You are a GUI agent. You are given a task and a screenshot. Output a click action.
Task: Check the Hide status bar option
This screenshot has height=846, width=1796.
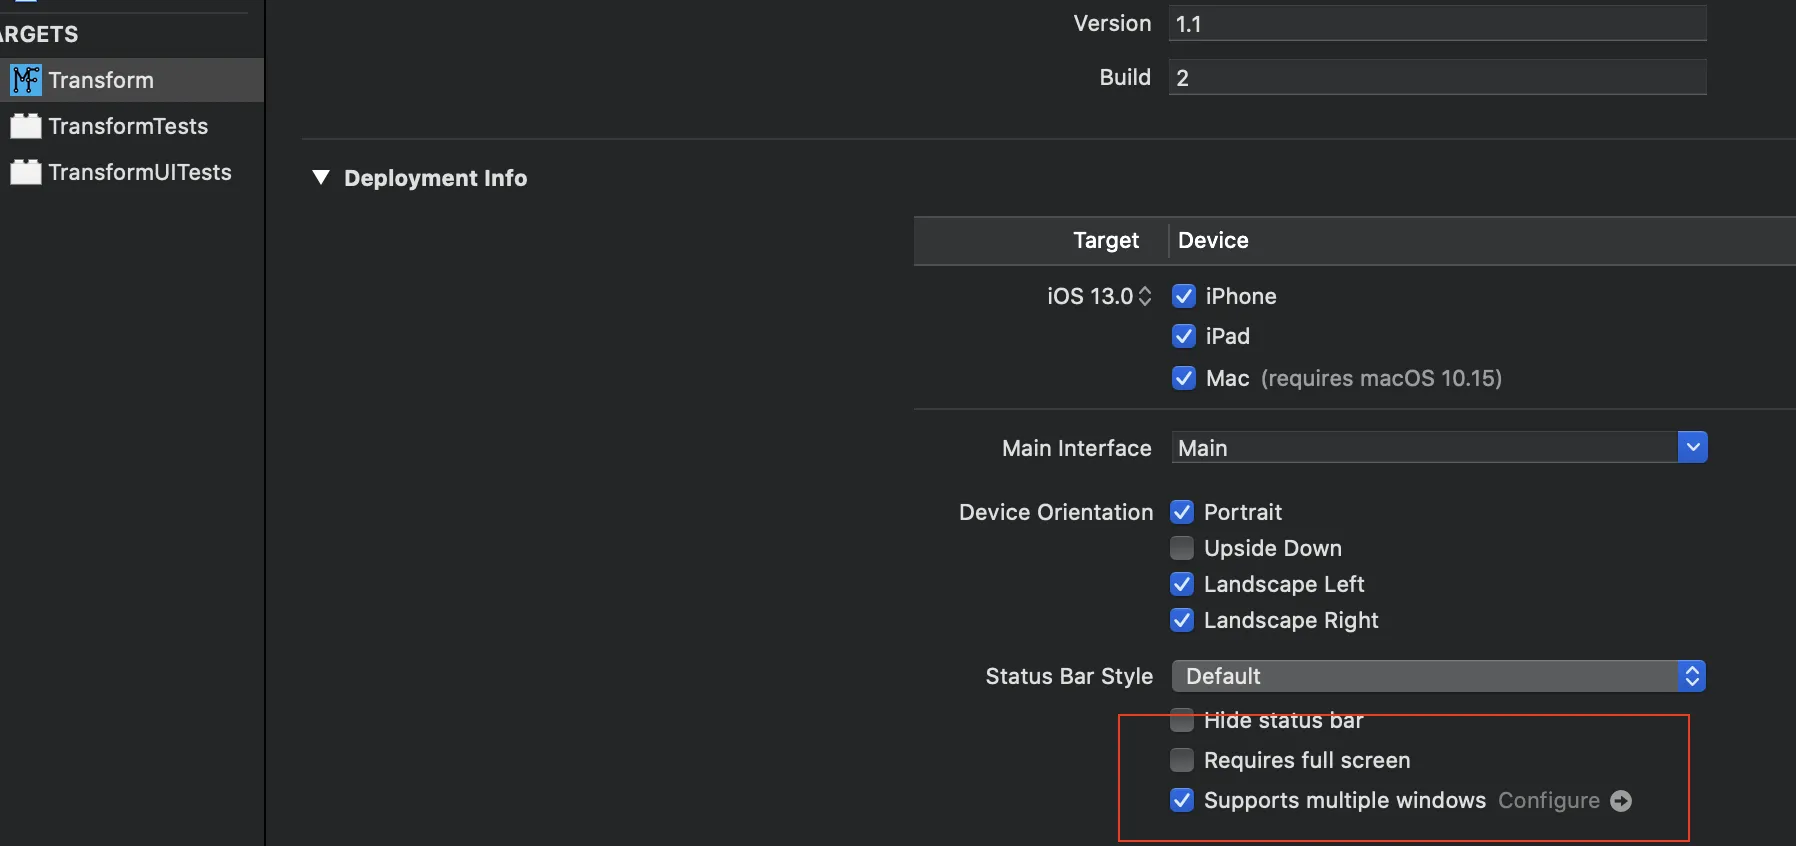pyautogui.click(x=1182, y=720)
